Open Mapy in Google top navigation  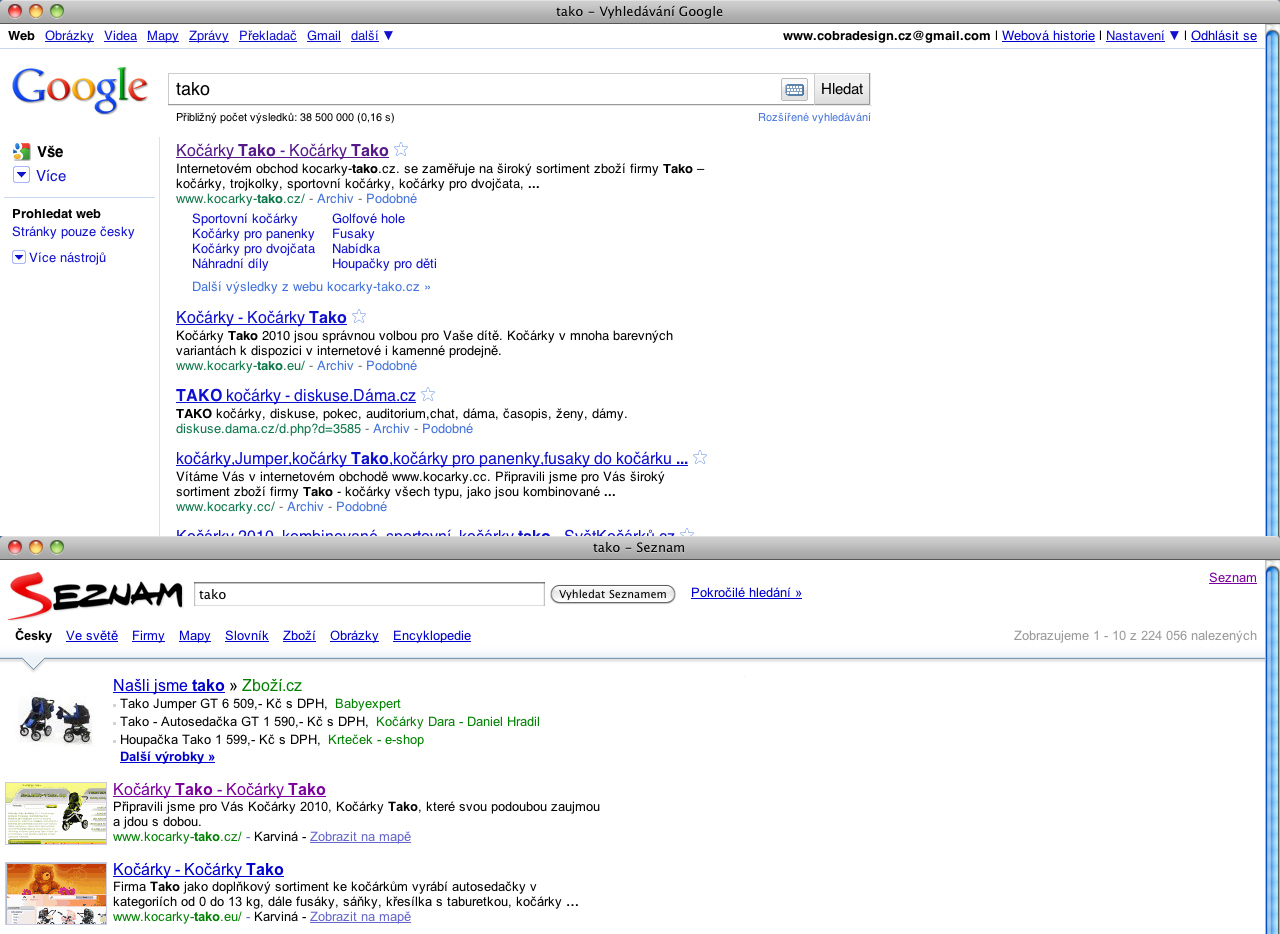(163, 35)
